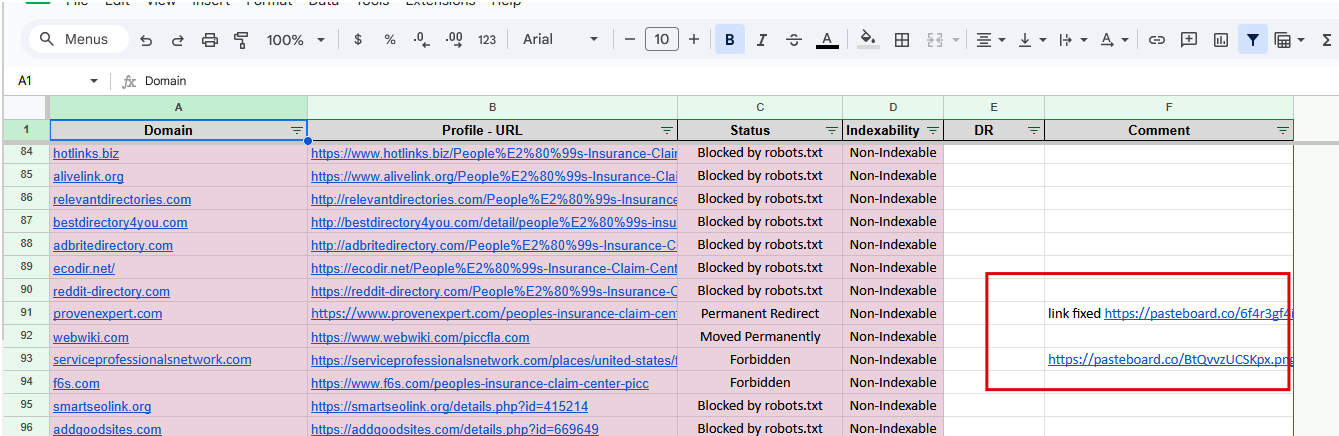The image size is (1339, 436).
Task: Open the borders tool
Action: tap(902, 40)
